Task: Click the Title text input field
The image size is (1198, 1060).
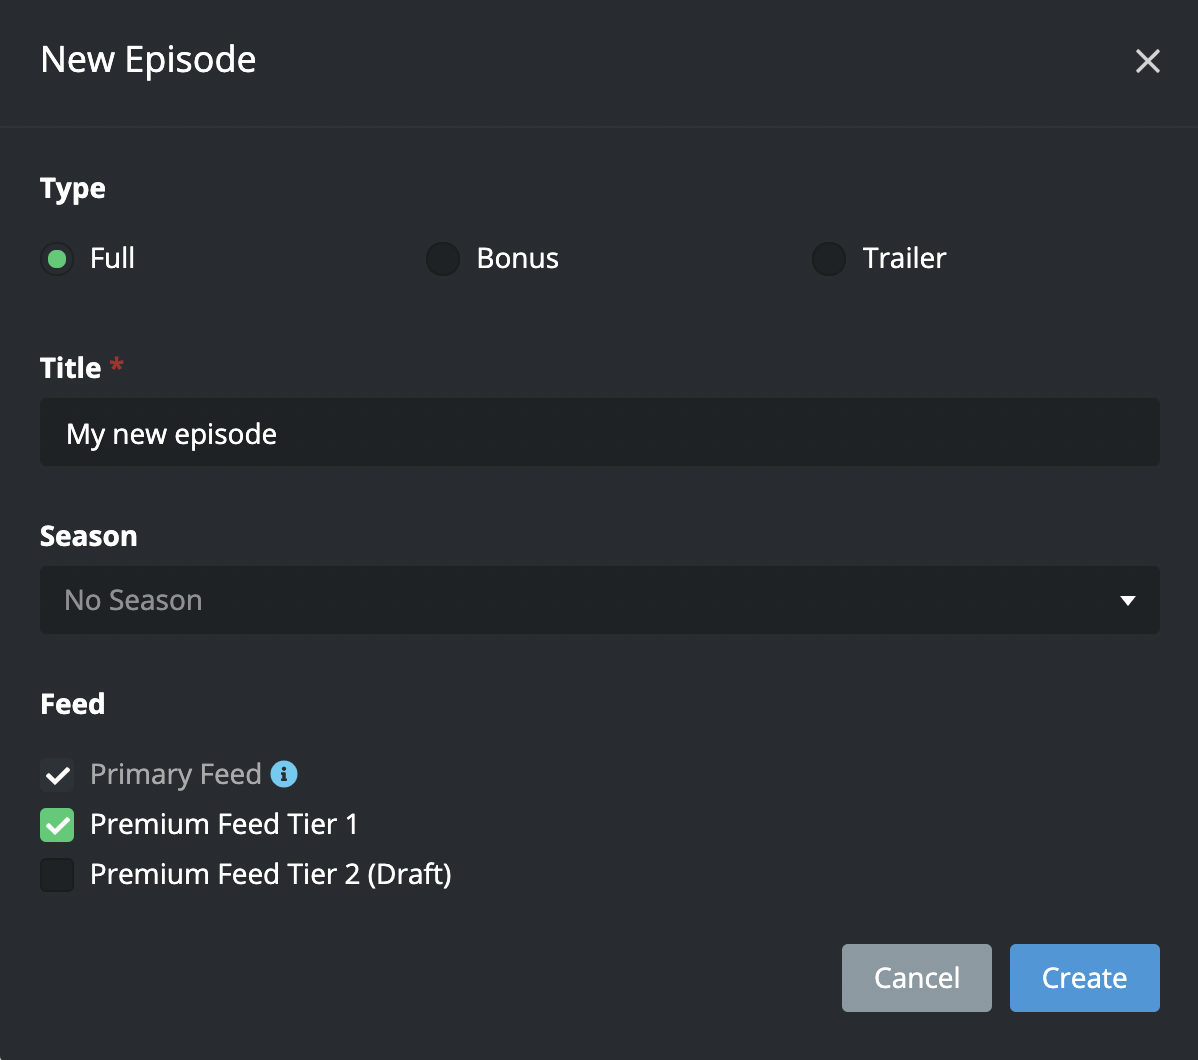Action: point(600,433)
